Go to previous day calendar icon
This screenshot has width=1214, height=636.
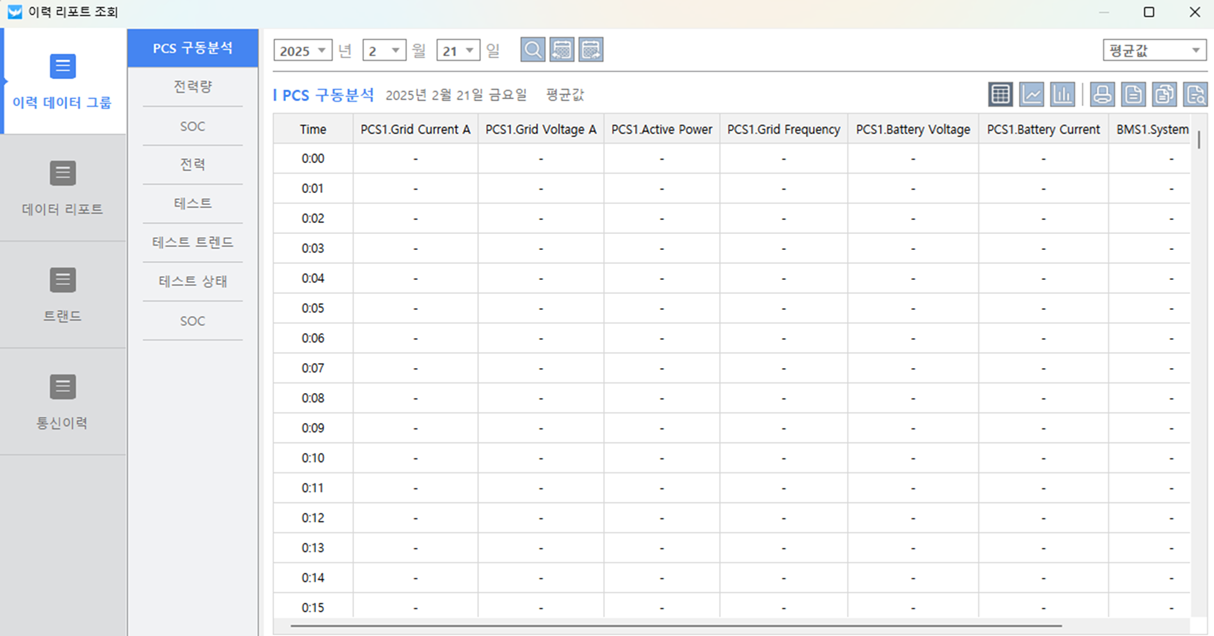tap(562, 50)
